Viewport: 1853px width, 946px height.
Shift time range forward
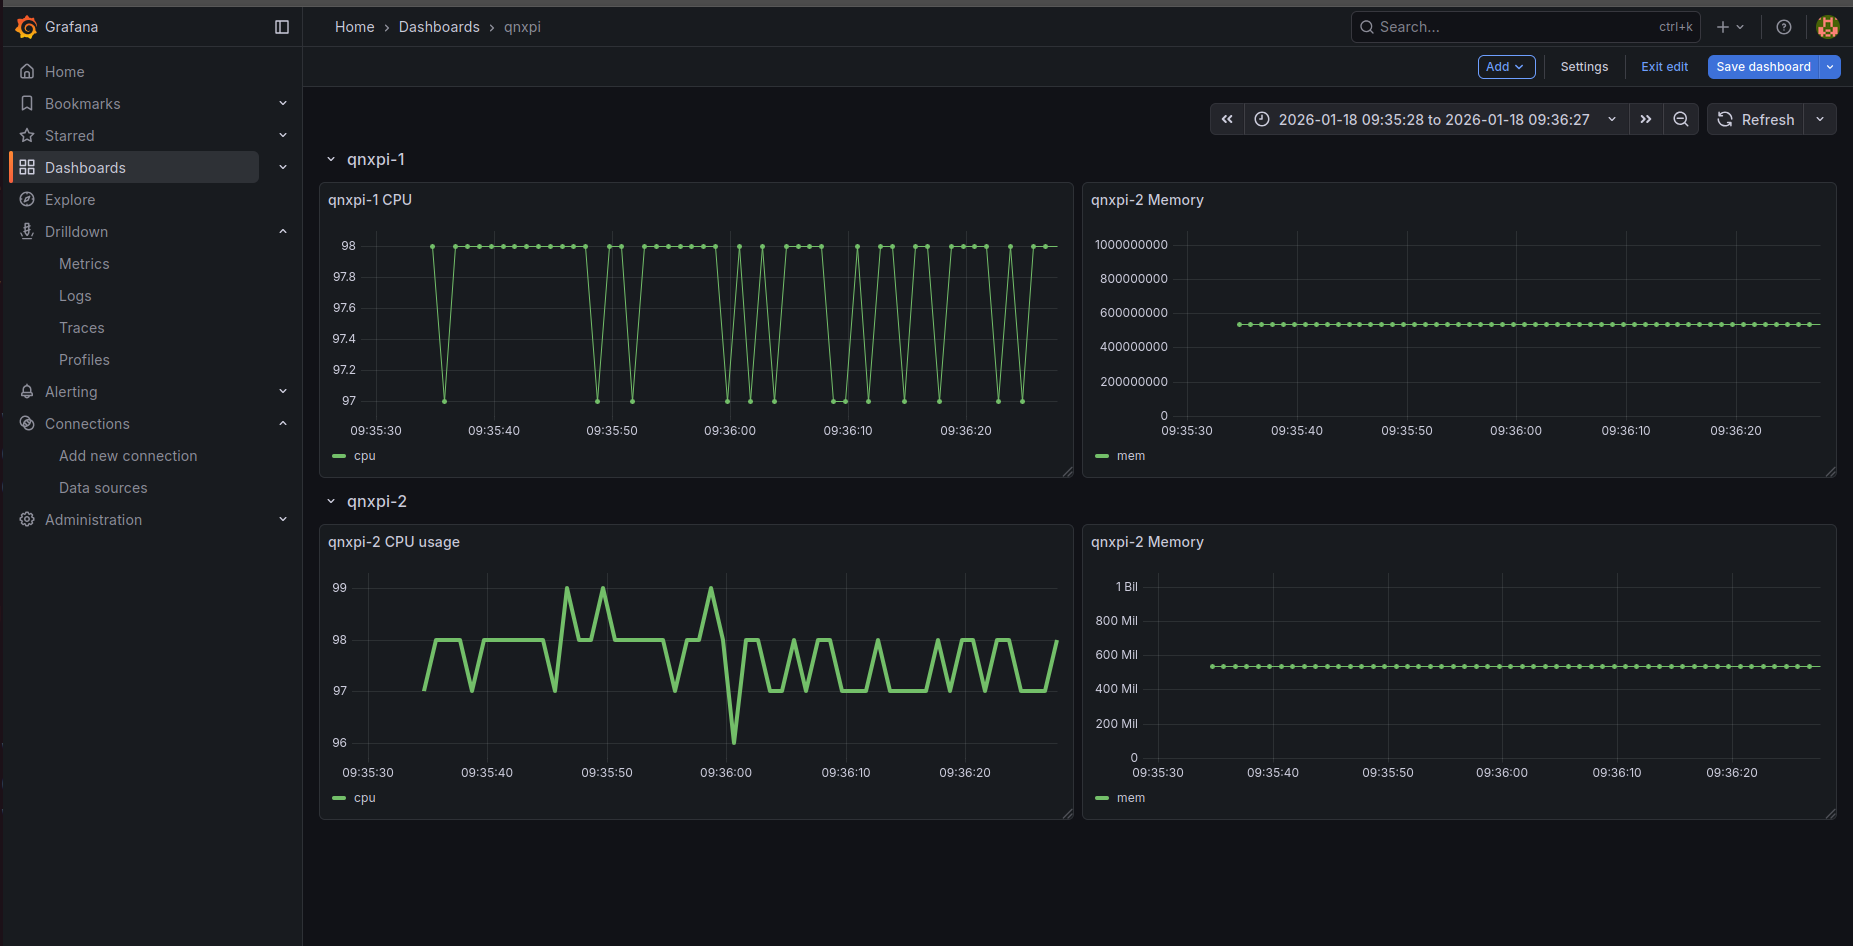tap(1646, 120)
